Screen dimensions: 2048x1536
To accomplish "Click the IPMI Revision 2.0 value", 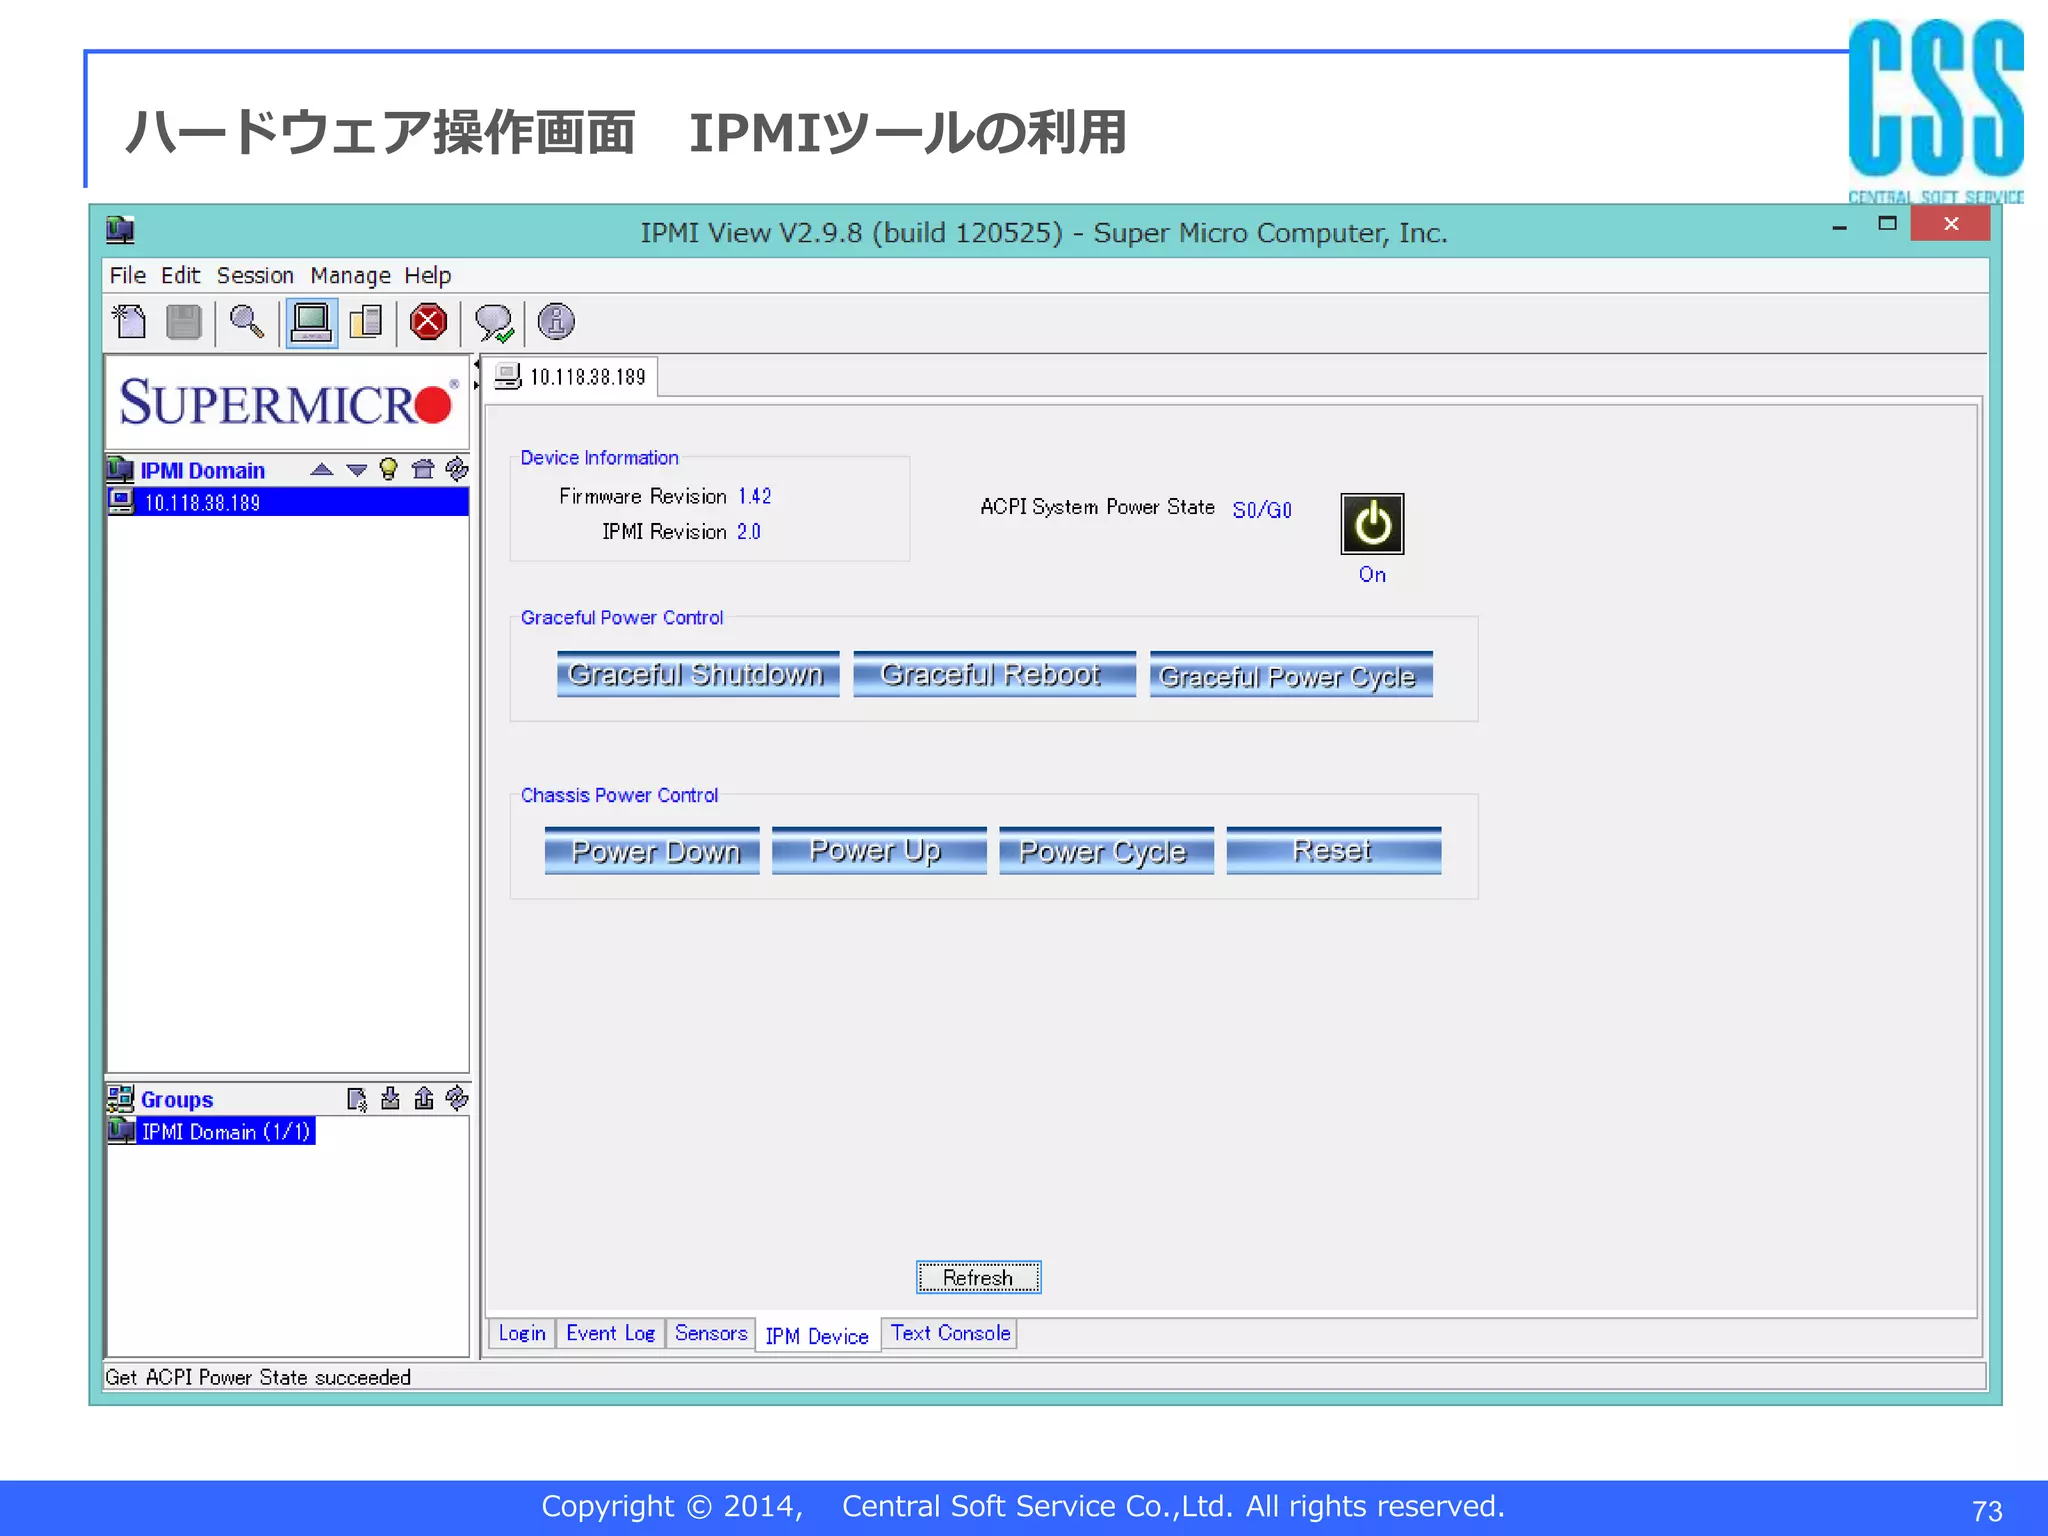I will point(749,532).
